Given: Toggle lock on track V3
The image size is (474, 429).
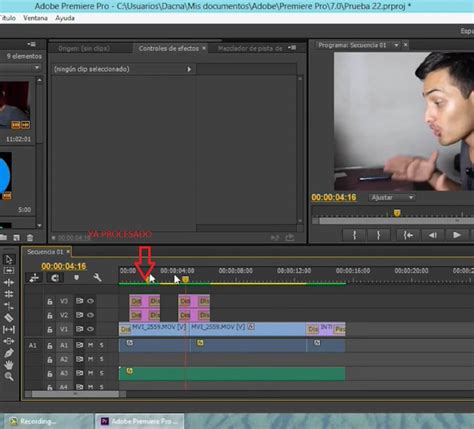Looking at the screenshot, I should click(x=50, y=302).
